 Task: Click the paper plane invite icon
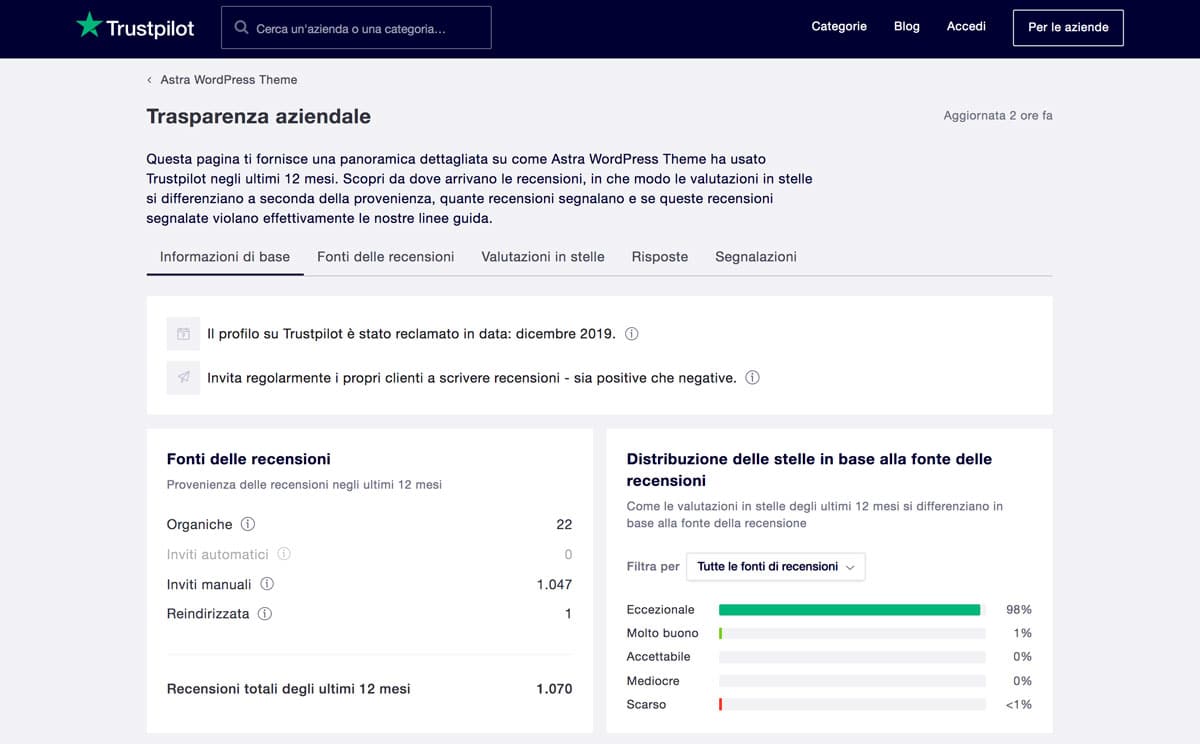click(x=183, y=378)
